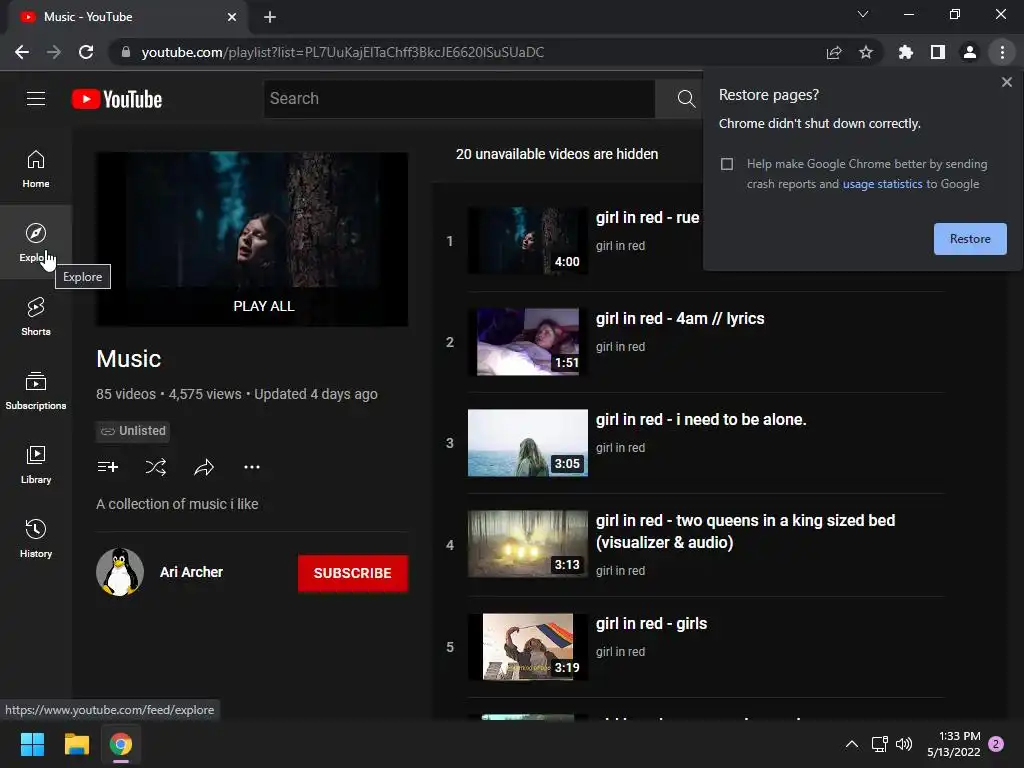Open the notification badge showing 2
Image resolution: width=1024 pixels, height=768 pixels.
point(996,744)
